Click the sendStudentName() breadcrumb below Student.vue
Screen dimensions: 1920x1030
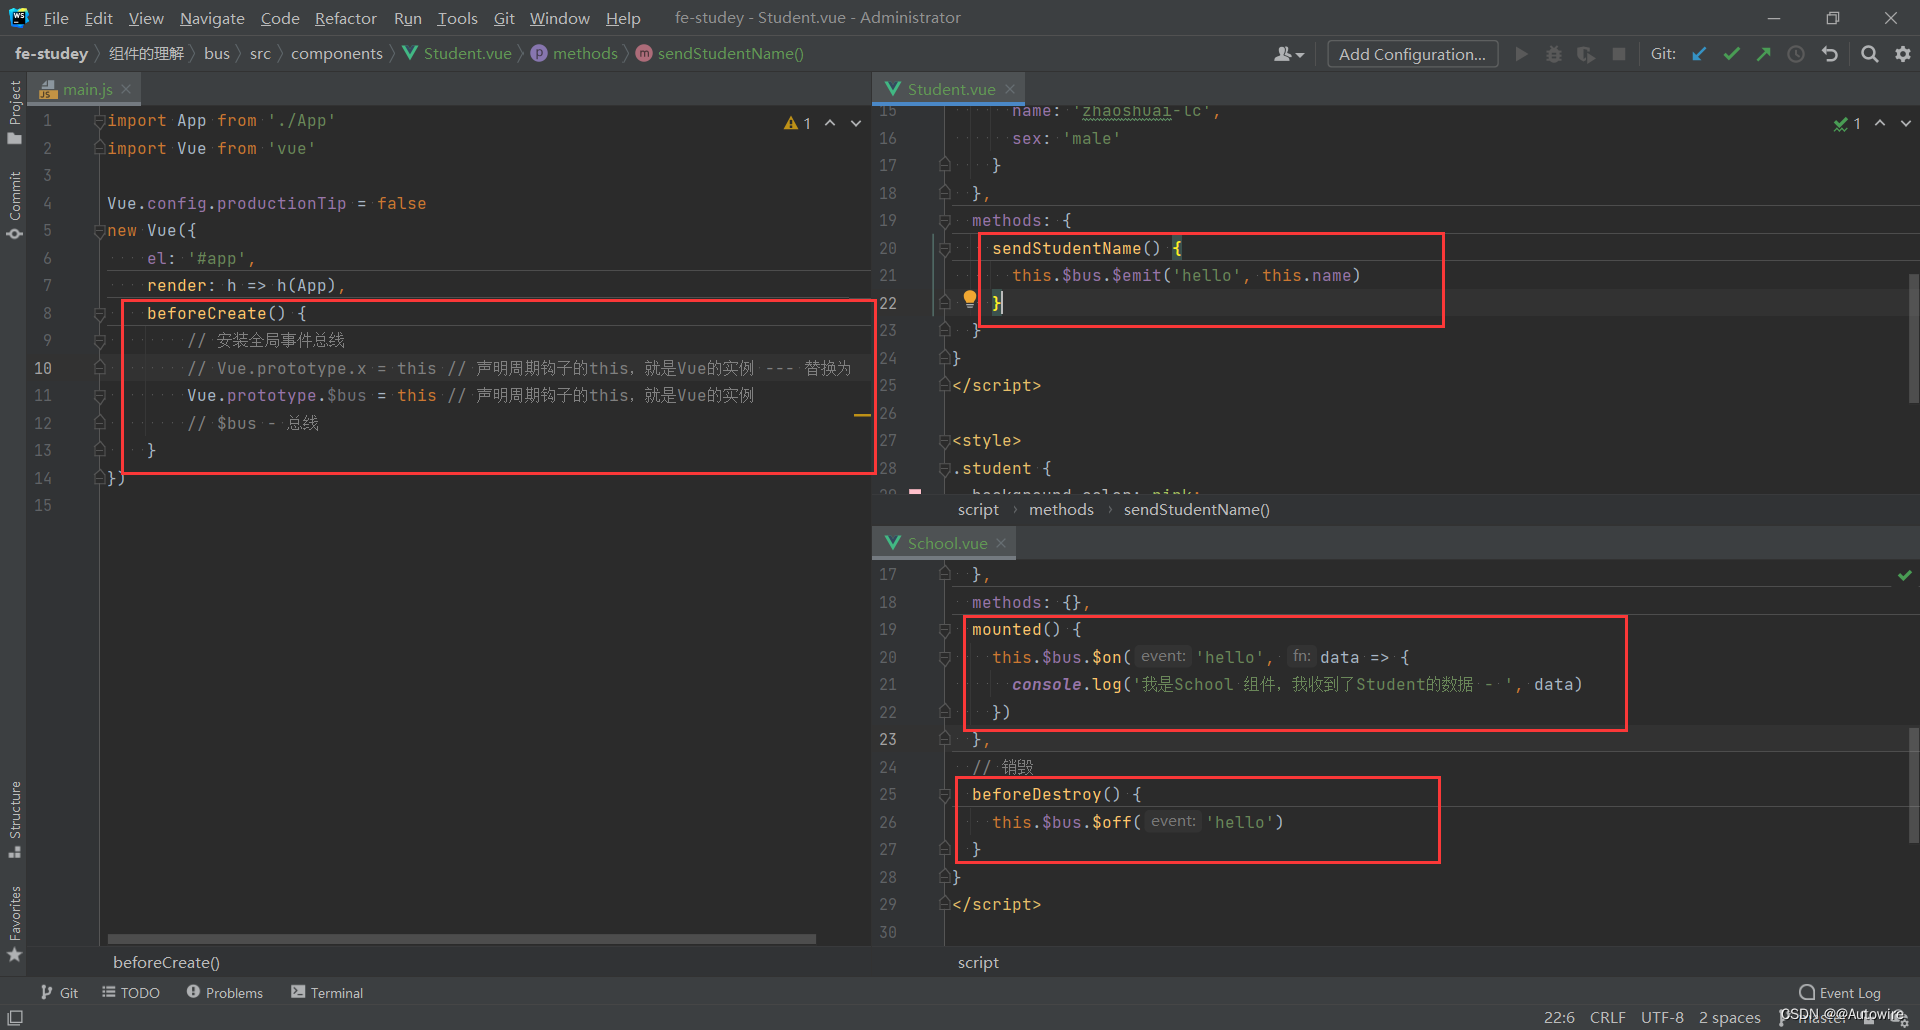[x=1196, y=510]
